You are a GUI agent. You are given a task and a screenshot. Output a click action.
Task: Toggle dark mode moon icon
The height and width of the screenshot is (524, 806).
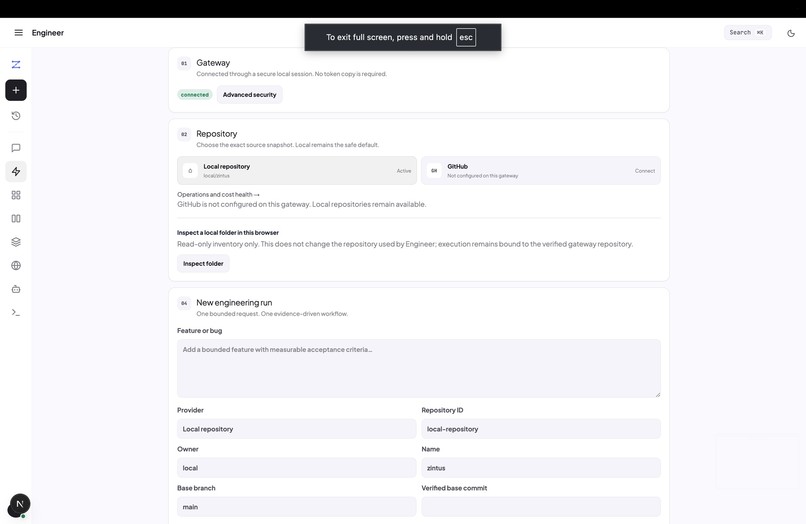791,33
